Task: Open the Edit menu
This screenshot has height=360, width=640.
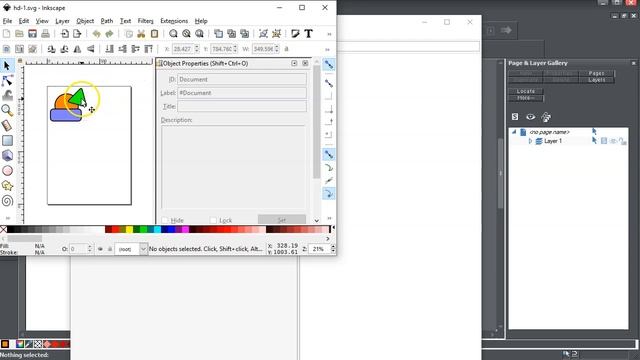Action: click(x=24, y=21)
